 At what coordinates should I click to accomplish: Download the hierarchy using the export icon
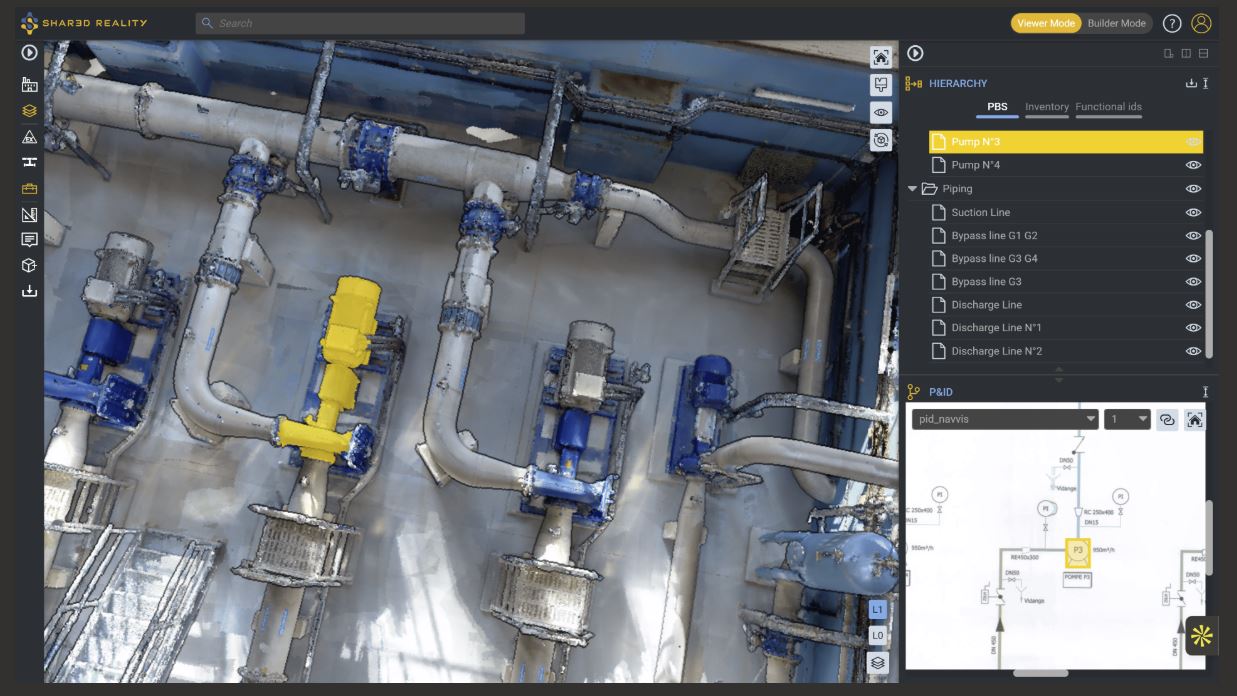(1190, 84)
